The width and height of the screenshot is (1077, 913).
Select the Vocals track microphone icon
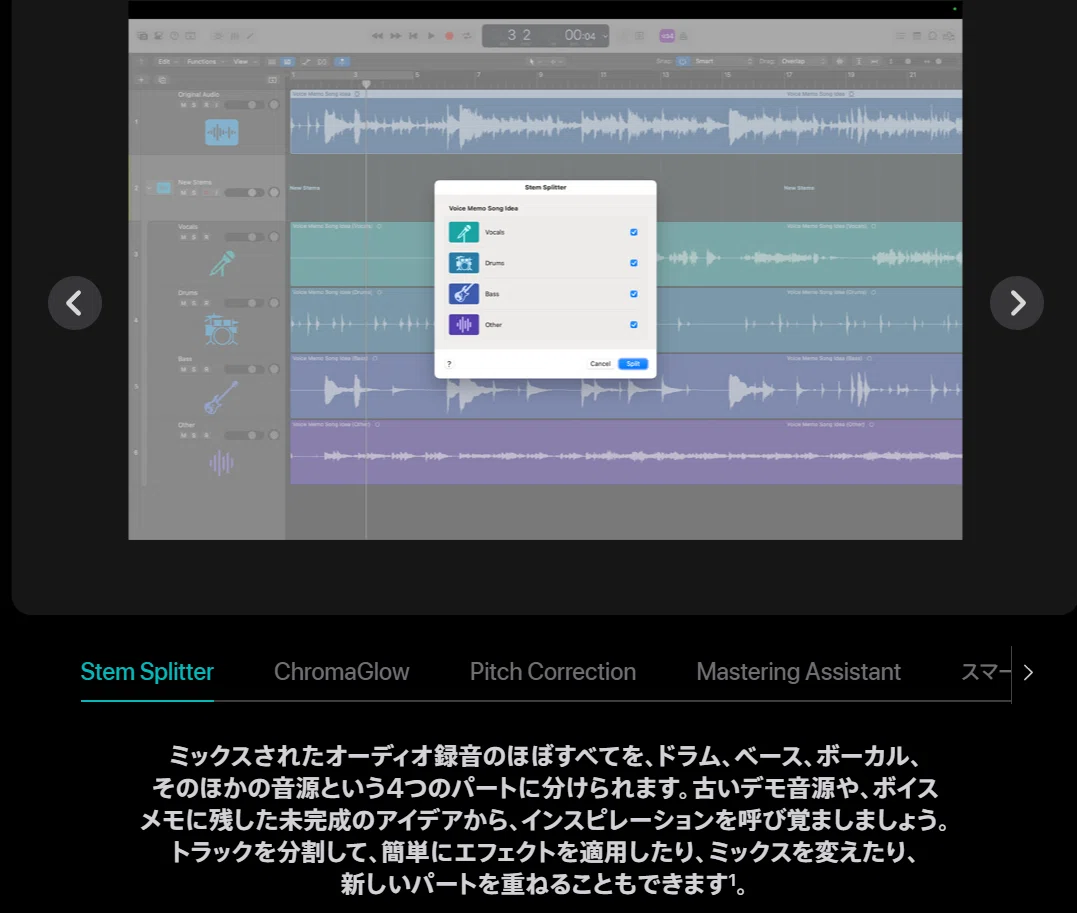[x=222, y=264]
